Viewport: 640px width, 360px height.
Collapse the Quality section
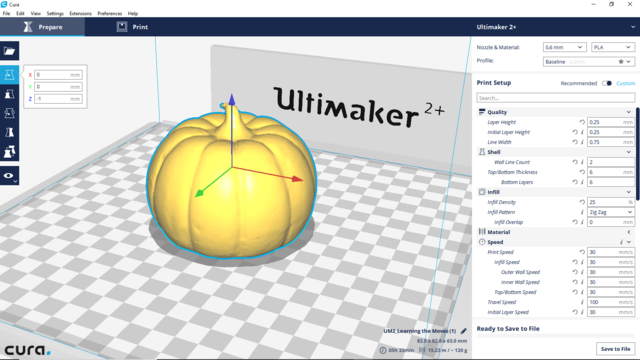click(x=629, y=112)
